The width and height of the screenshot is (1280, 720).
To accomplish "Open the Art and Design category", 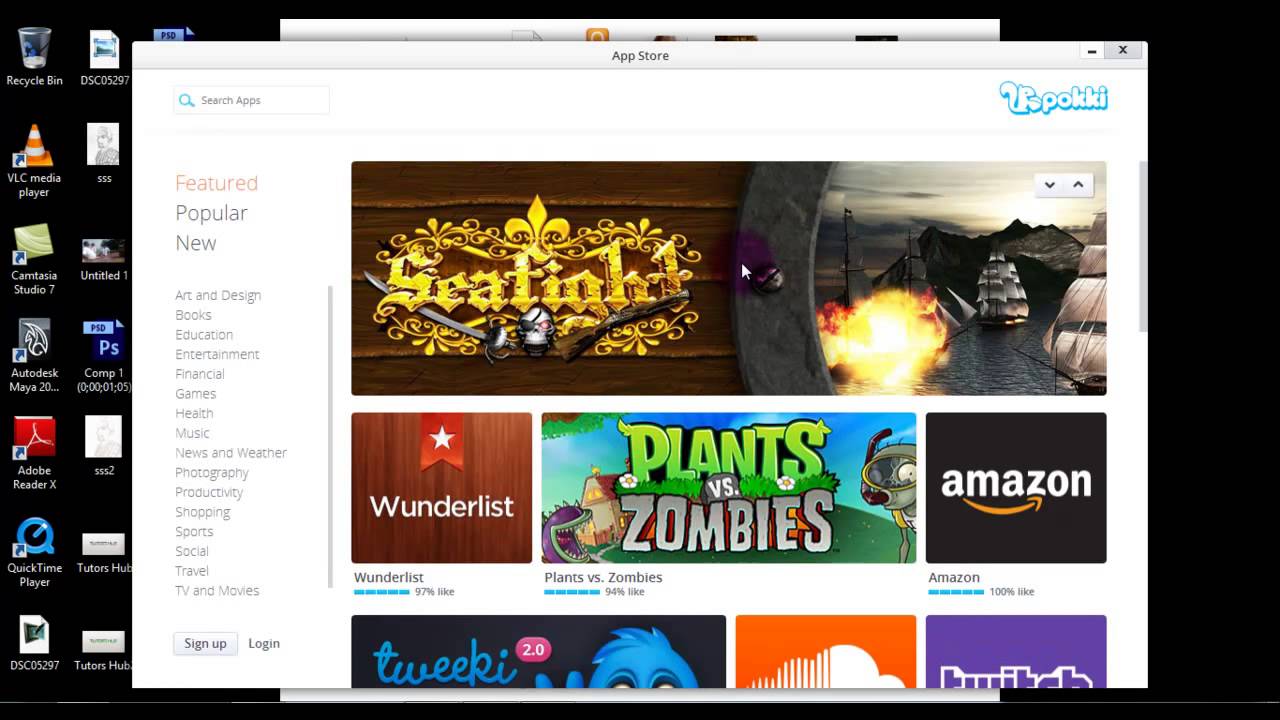I will [x=218, y=295].
